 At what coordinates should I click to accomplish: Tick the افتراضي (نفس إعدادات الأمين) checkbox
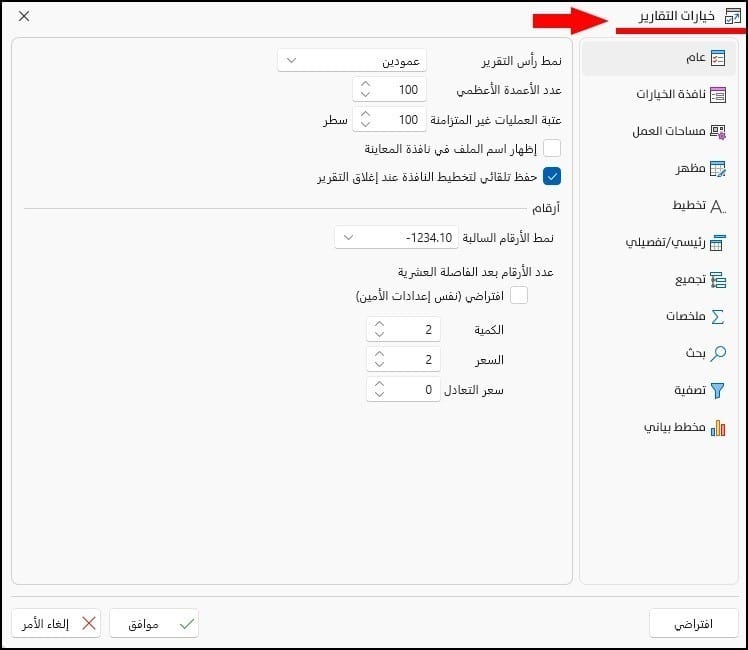tap(519, 295)
